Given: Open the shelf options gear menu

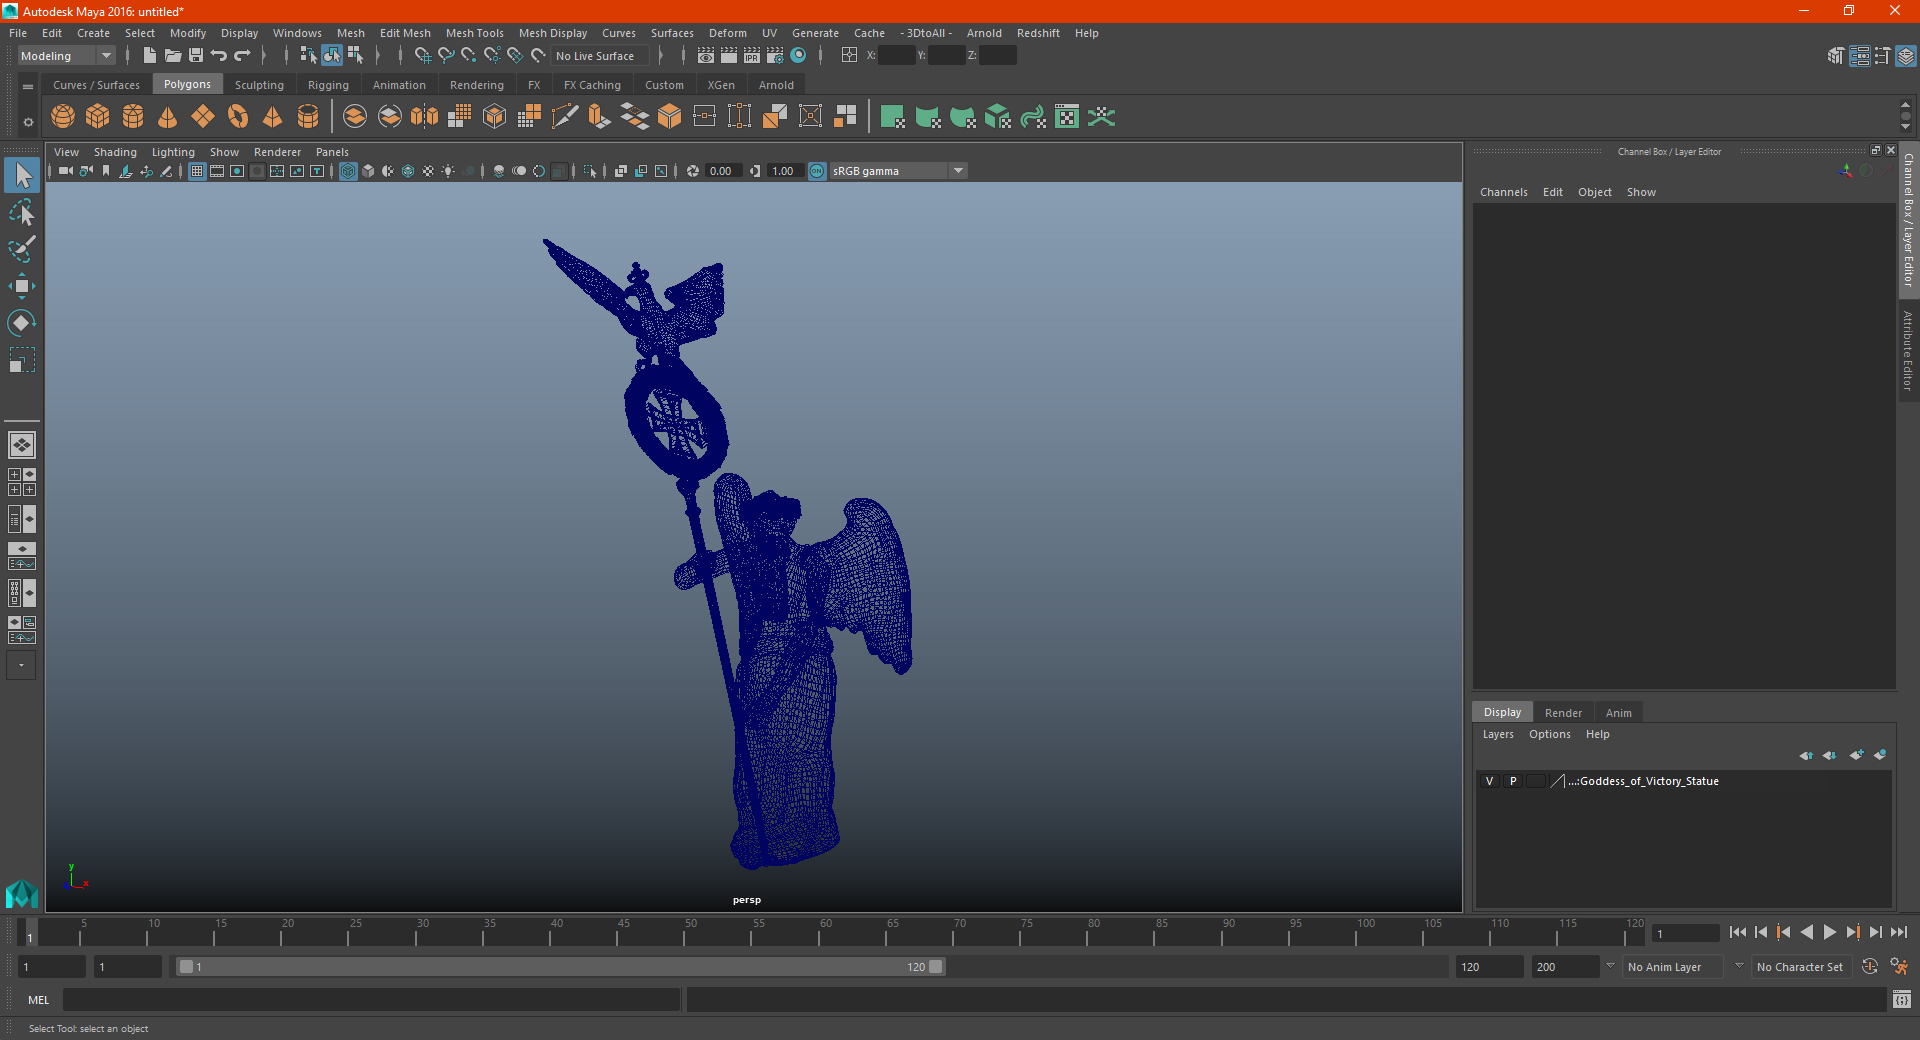Looking at the screenshot, I should click(x=28, y=122).
